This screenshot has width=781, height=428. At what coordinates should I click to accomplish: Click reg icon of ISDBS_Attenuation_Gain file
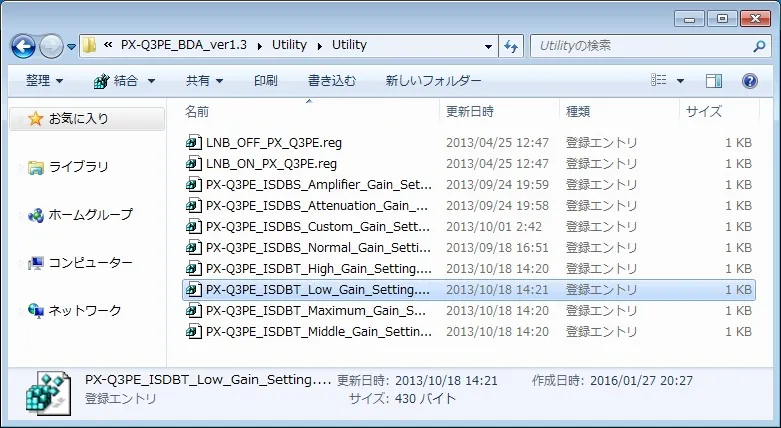click(194, 206)
